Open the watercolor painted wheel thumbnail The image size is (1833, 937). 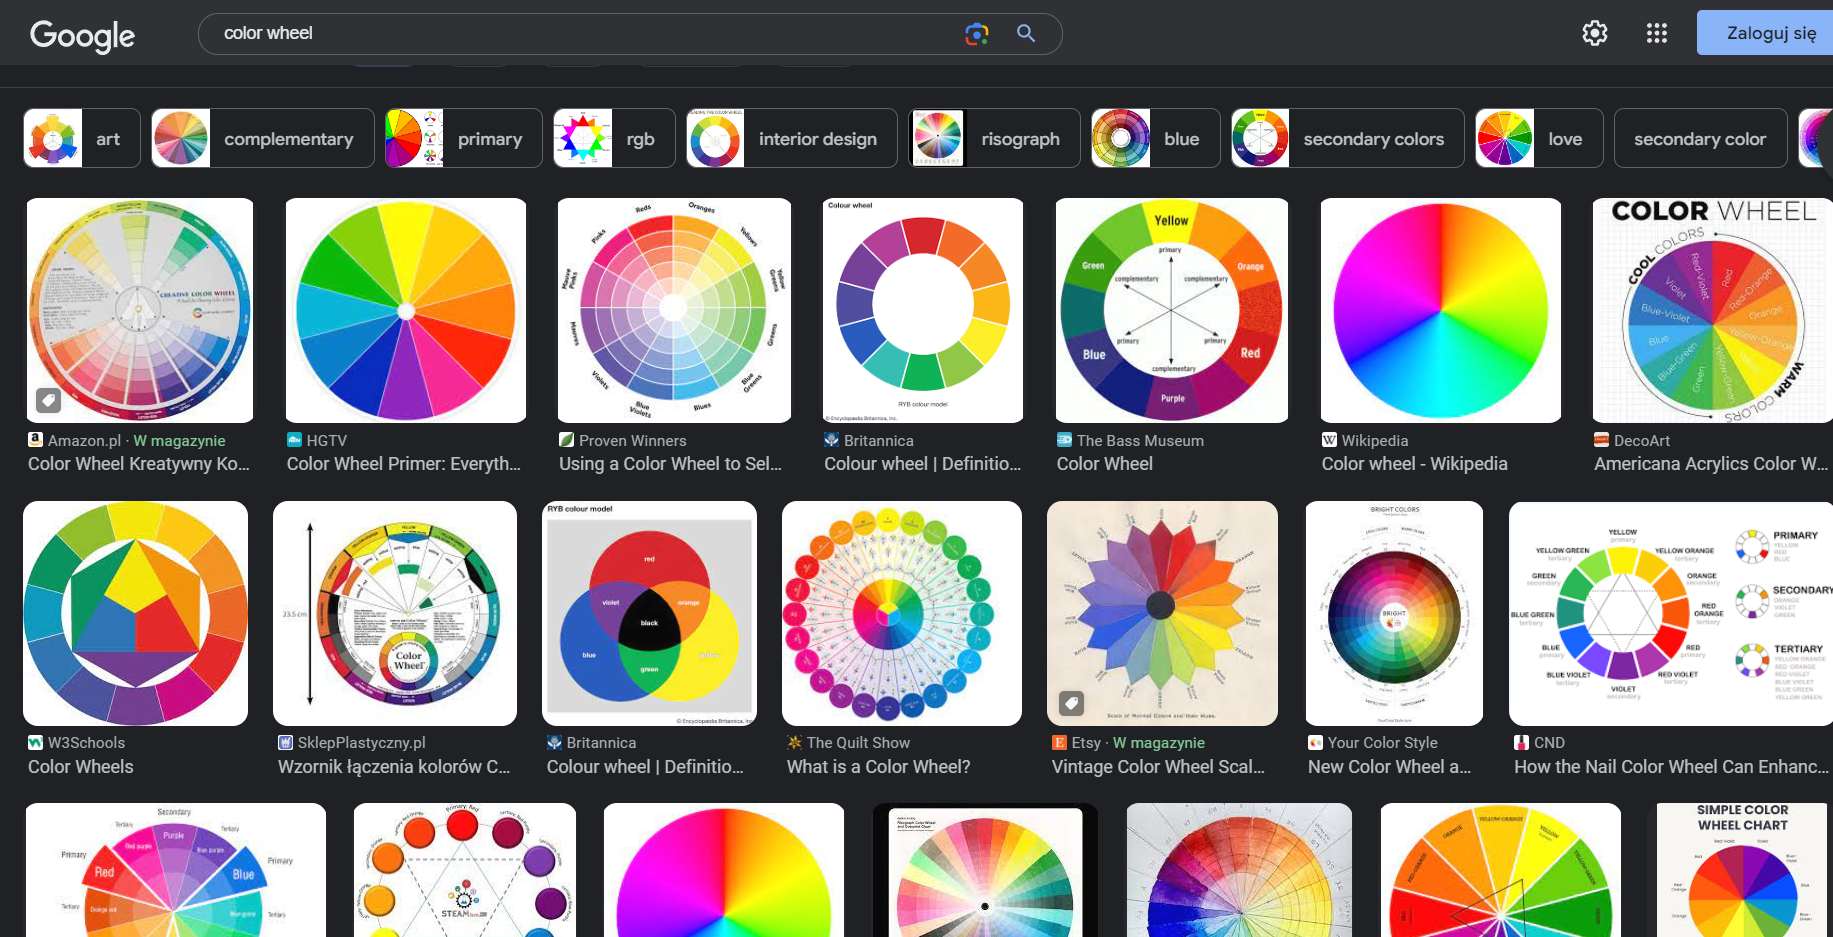click(1239, 870)
